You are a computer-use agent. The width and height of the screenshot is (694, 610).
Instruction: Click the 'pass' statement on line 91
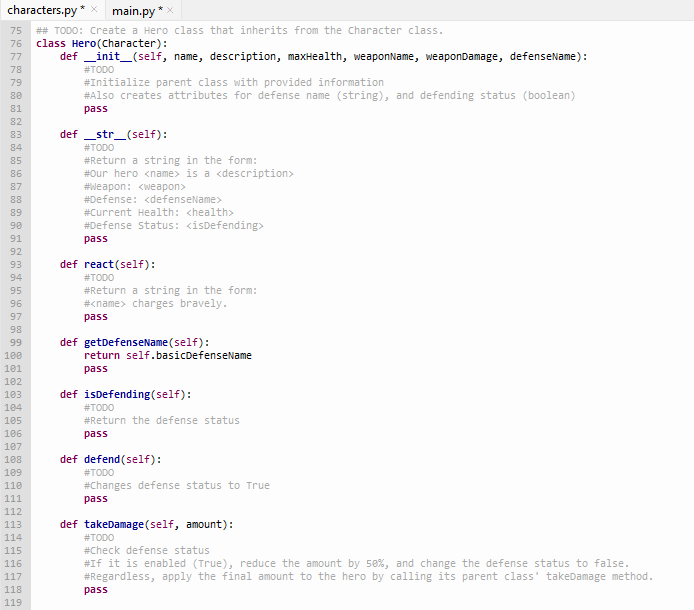click(96, 239)
